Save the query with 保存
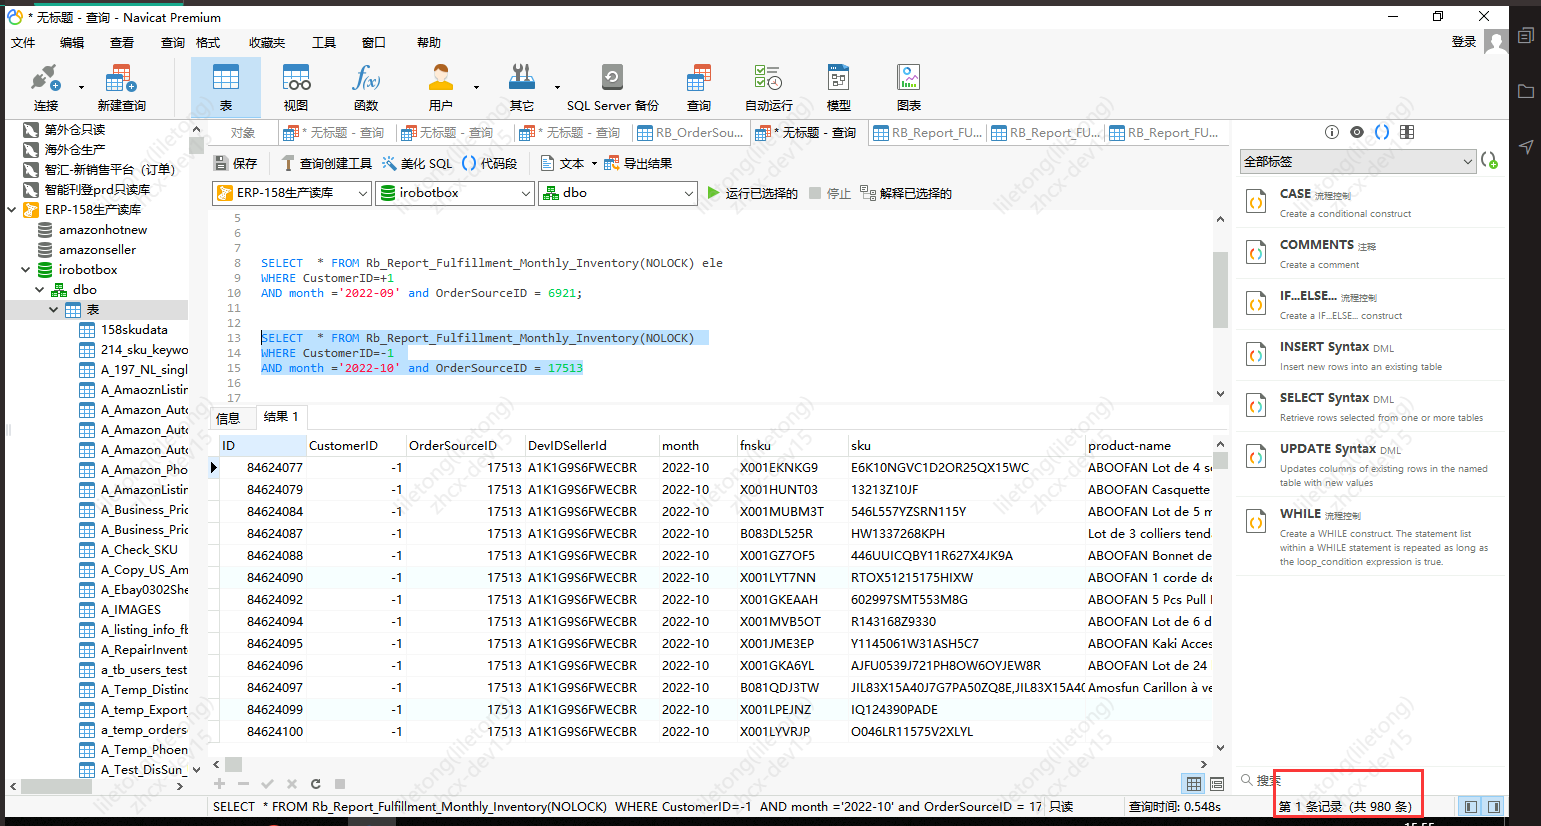 click(236, 163)
